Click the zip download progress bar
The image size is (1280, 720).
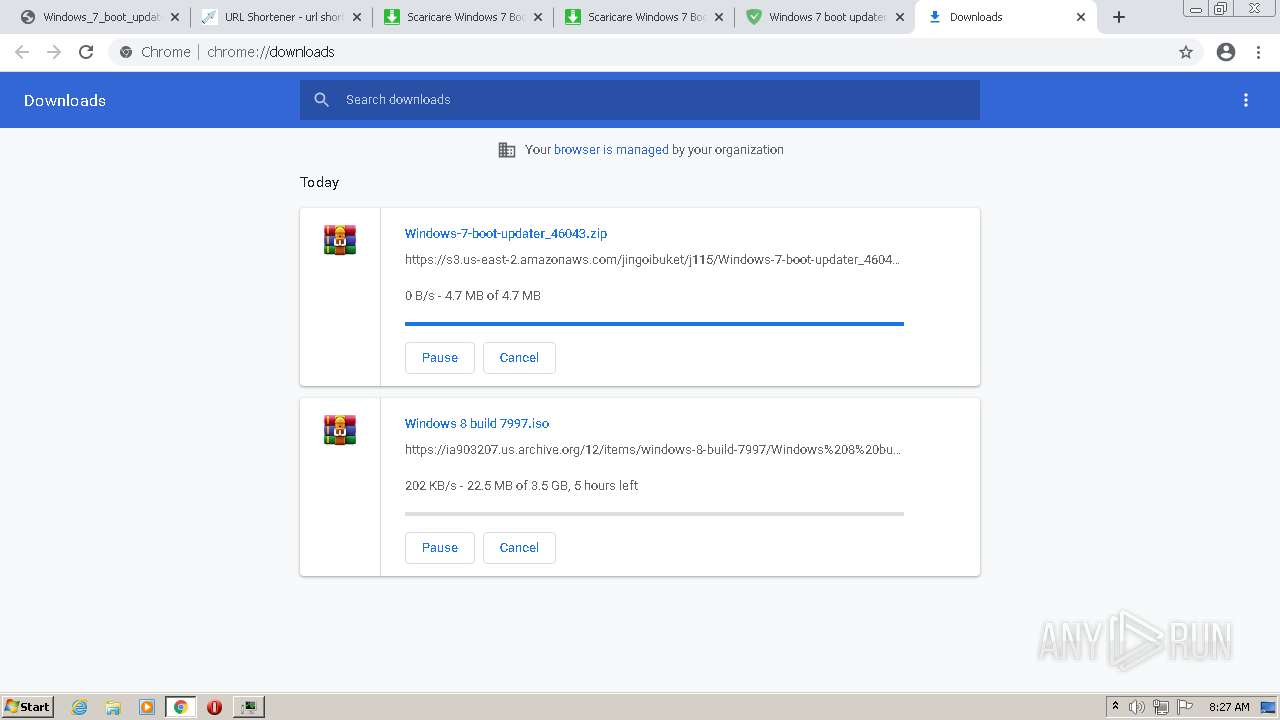tap(654, 324)
